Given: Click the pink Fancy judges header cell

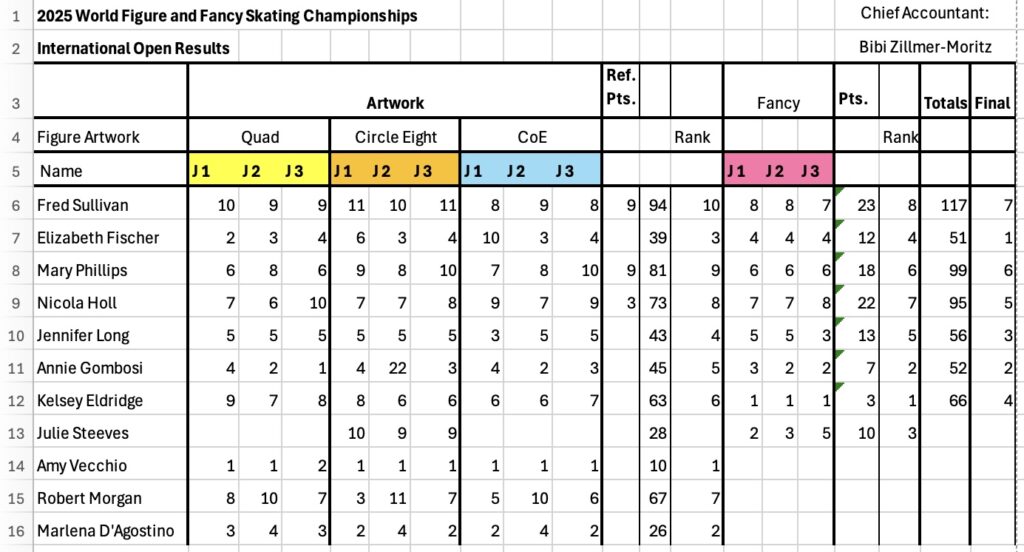Looking at the screenshot, I should (x=778, y=171).
